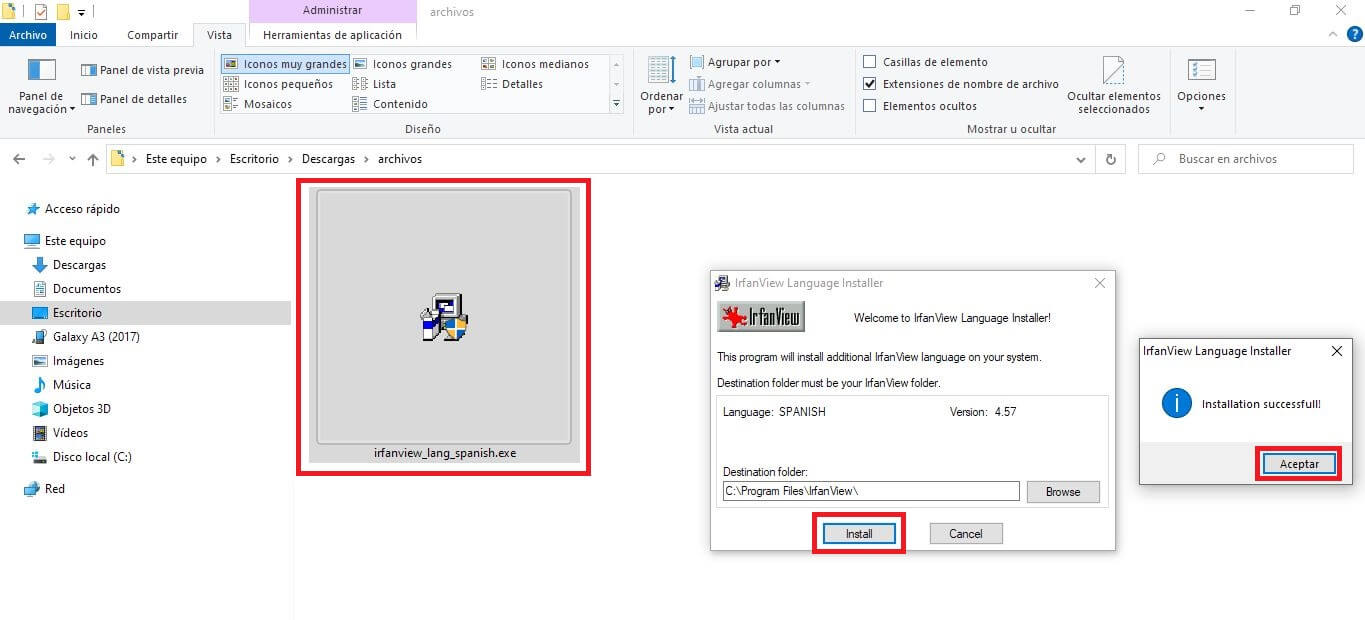Switch to the Vista tab
This screenshot has height=620, width=1365.
(219, 35)
